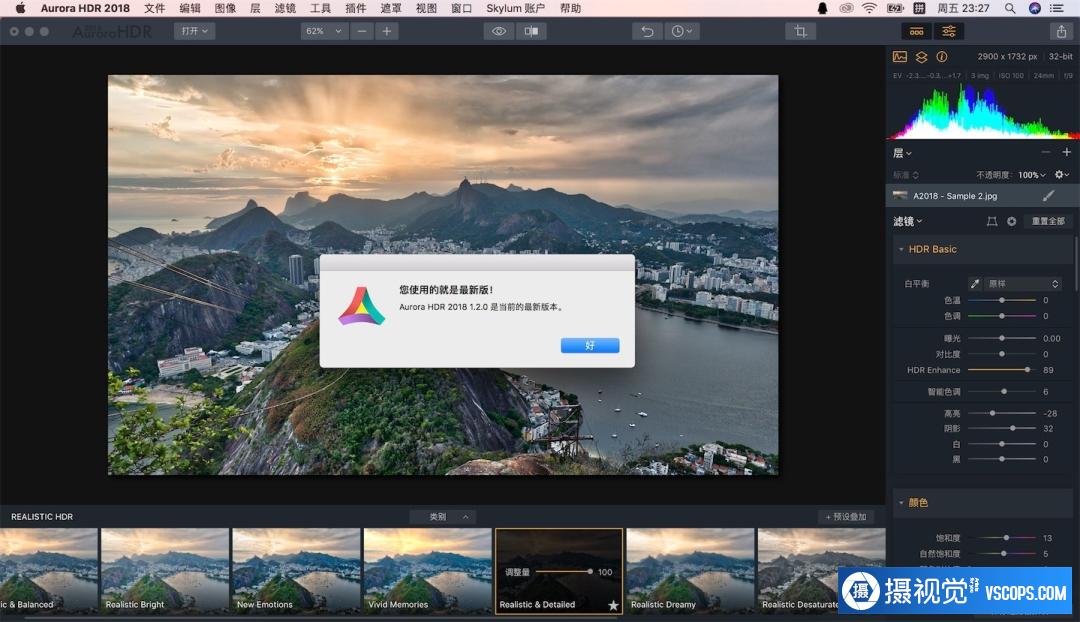
Task: Show the image info icon
Action: coord(942,56)
